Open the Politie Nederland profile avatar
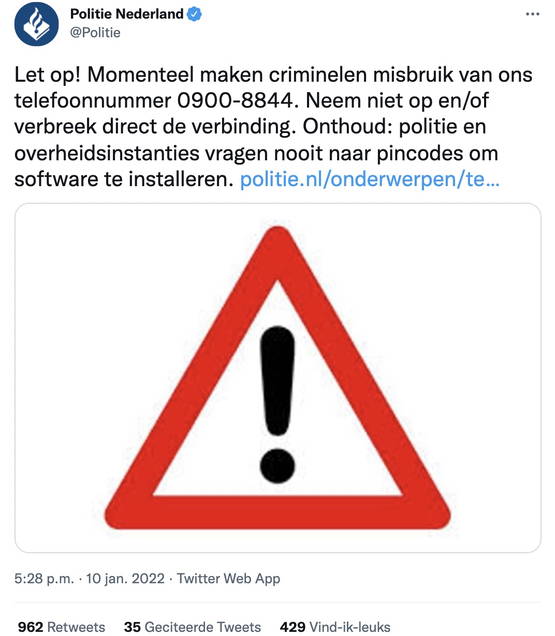The width and height of the screenshot is (555, 636). click(37, 24)
